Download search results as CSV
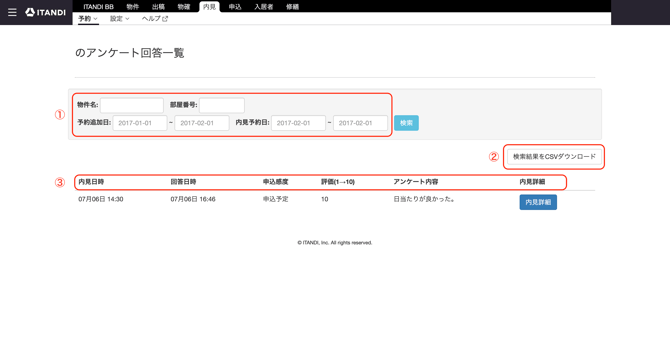The width and height of the screenshot is (670, 363). pyautogui.click(x=554, y=157)
